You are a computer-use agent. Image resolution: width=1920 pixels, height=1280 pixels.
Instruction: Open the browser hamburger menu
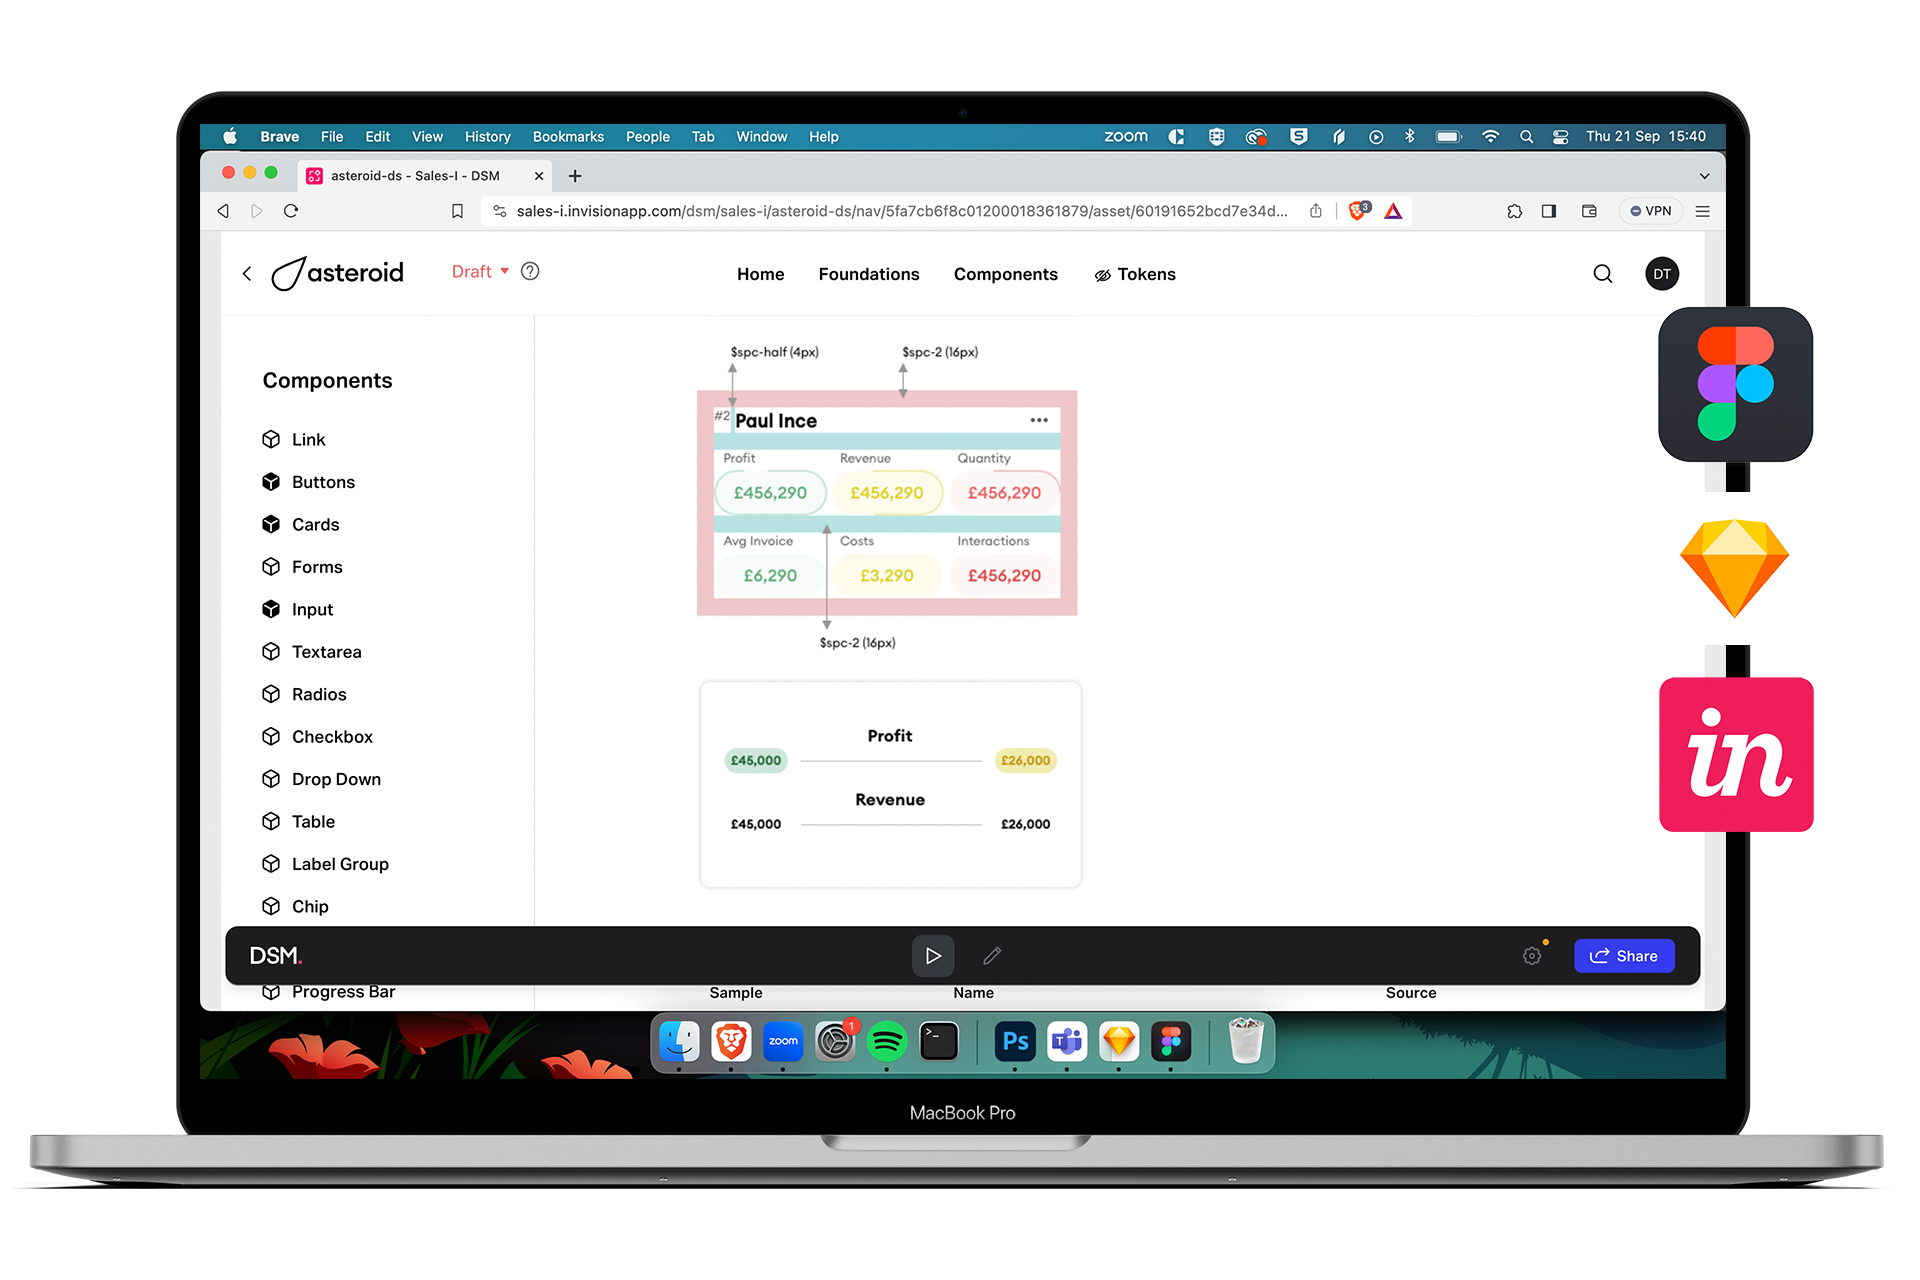tap(1703, 211)
